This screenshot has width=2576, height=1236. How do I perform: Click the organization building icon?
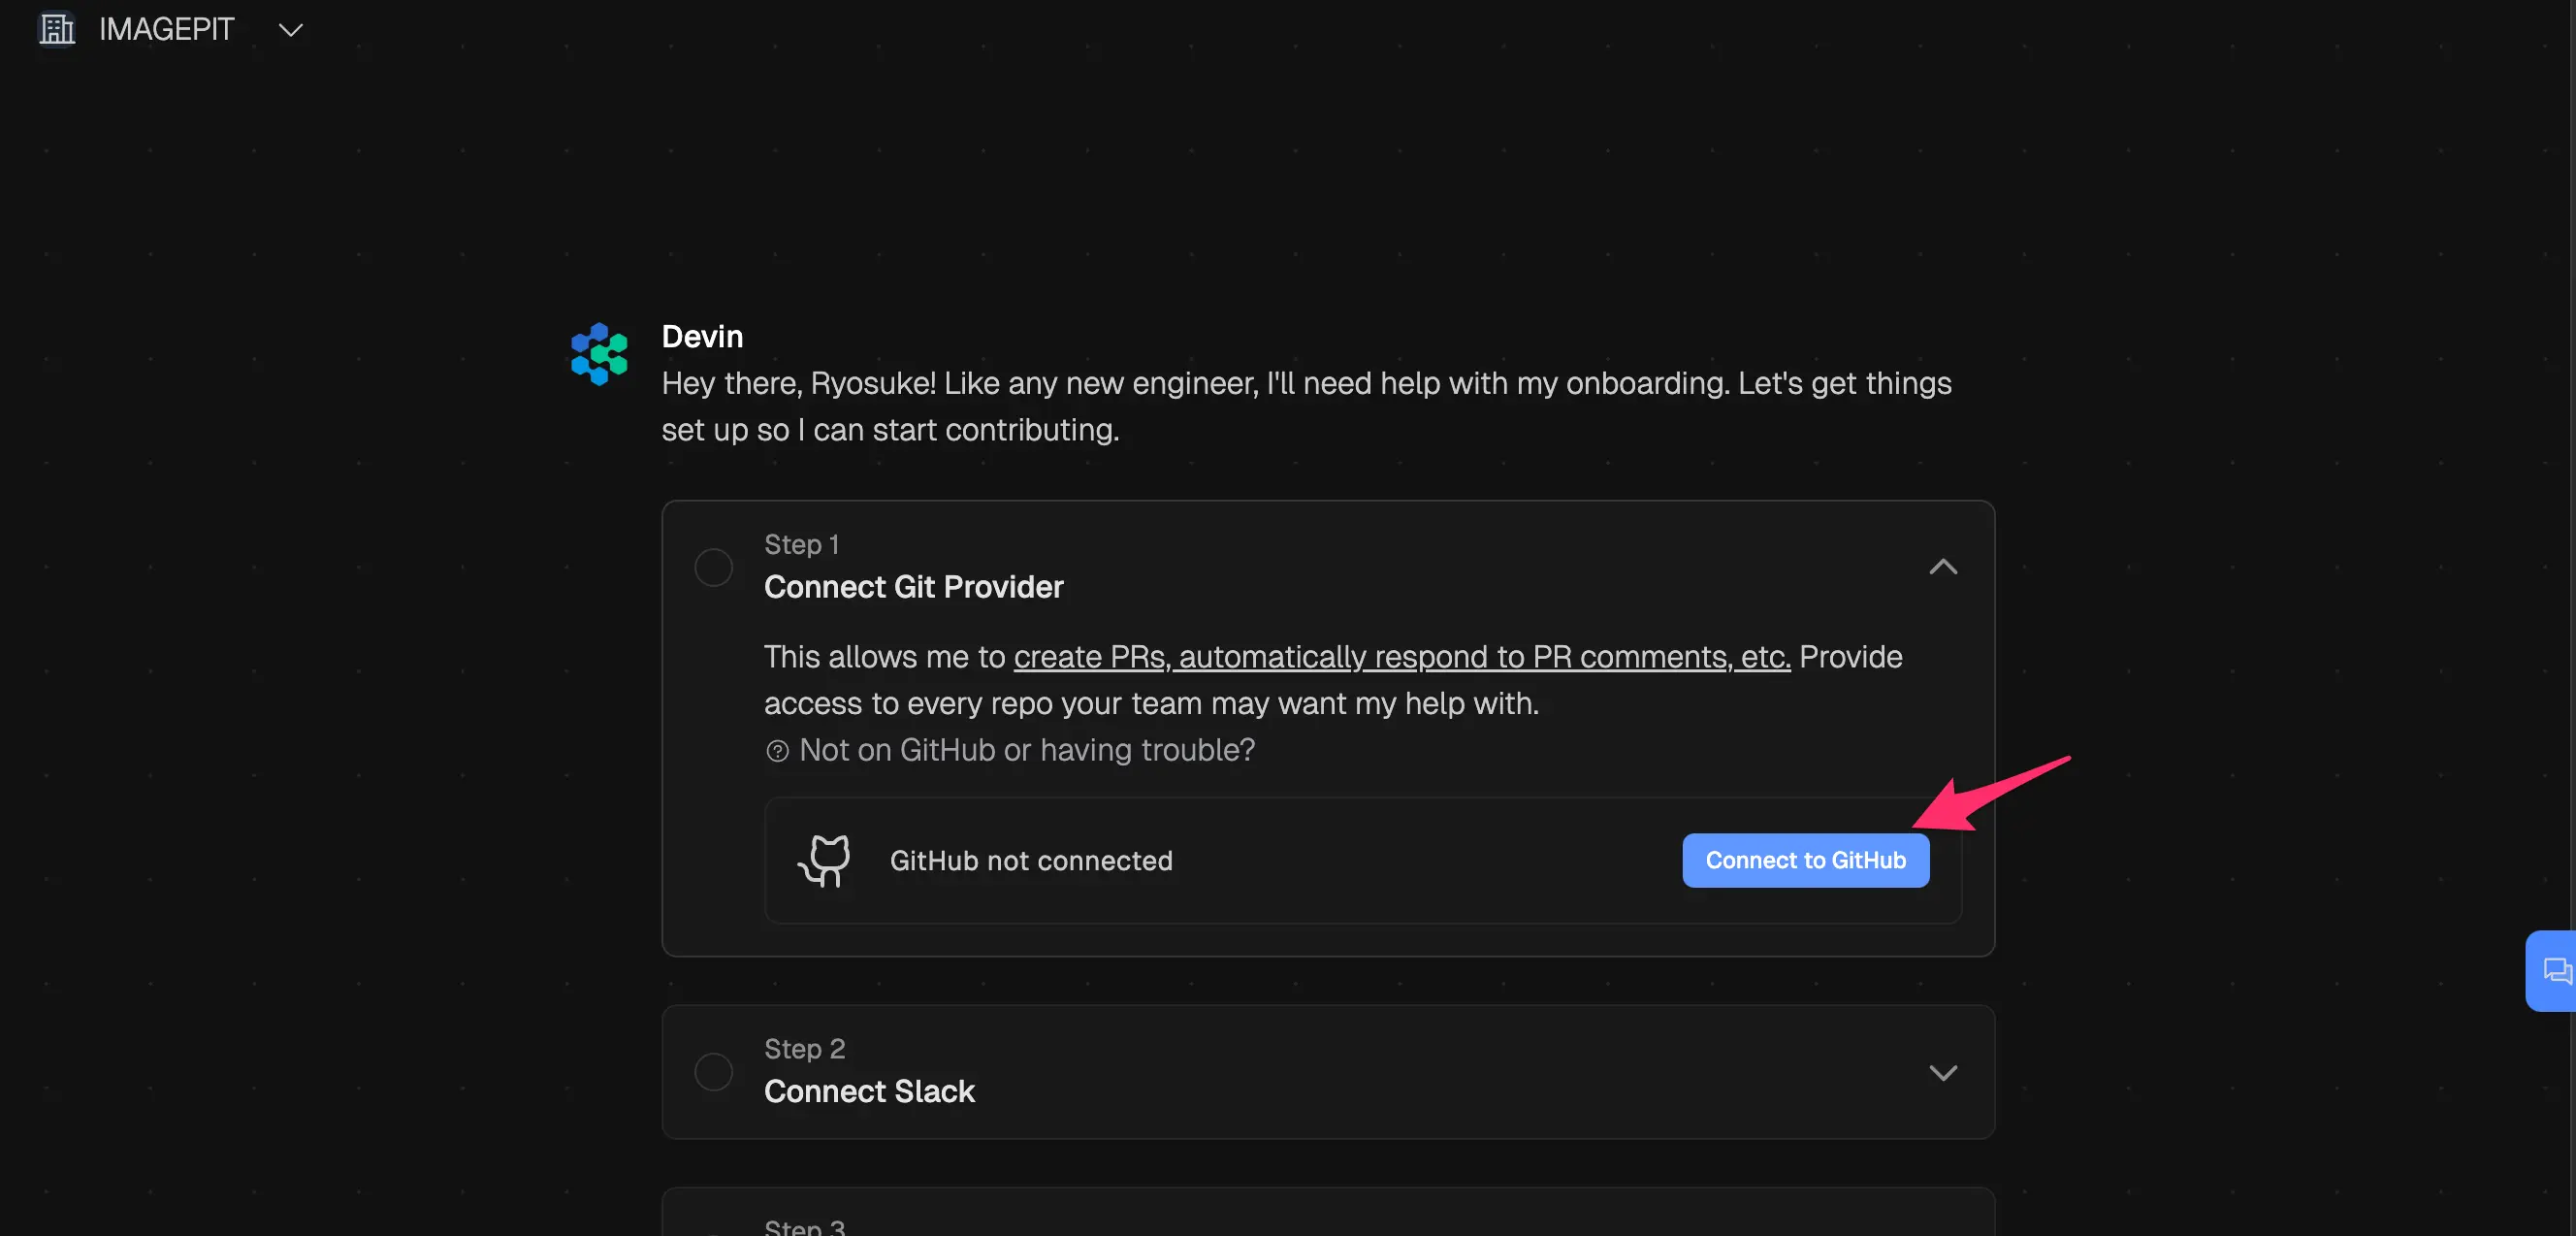[x=56, y=29]
